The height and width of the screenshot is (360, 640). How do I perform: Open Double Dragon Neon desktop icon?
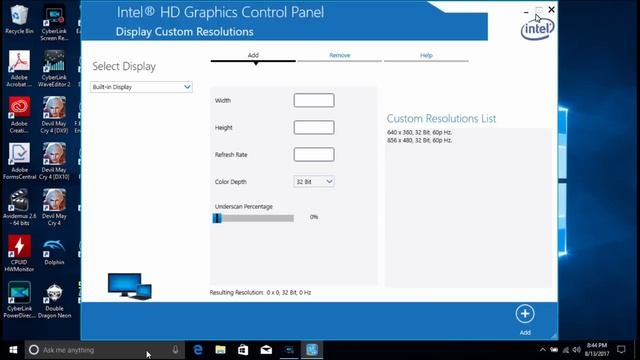pos(54,300)
